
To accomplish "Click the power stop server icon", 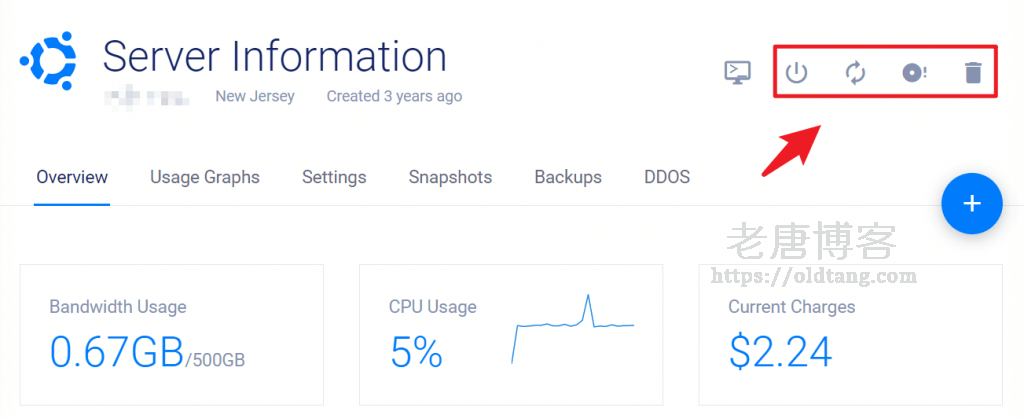I will pos(796,72).
